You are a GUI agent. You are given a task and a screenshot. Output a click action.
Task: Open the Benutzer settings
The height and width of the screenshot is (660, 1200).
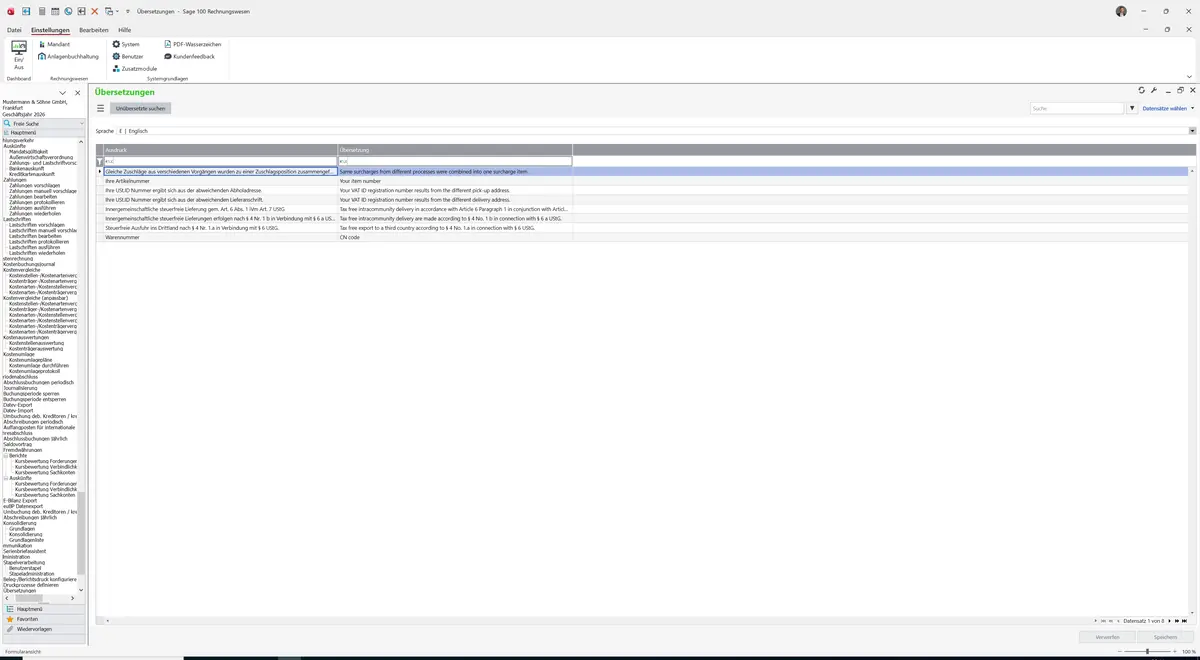[x=128, y=56]
